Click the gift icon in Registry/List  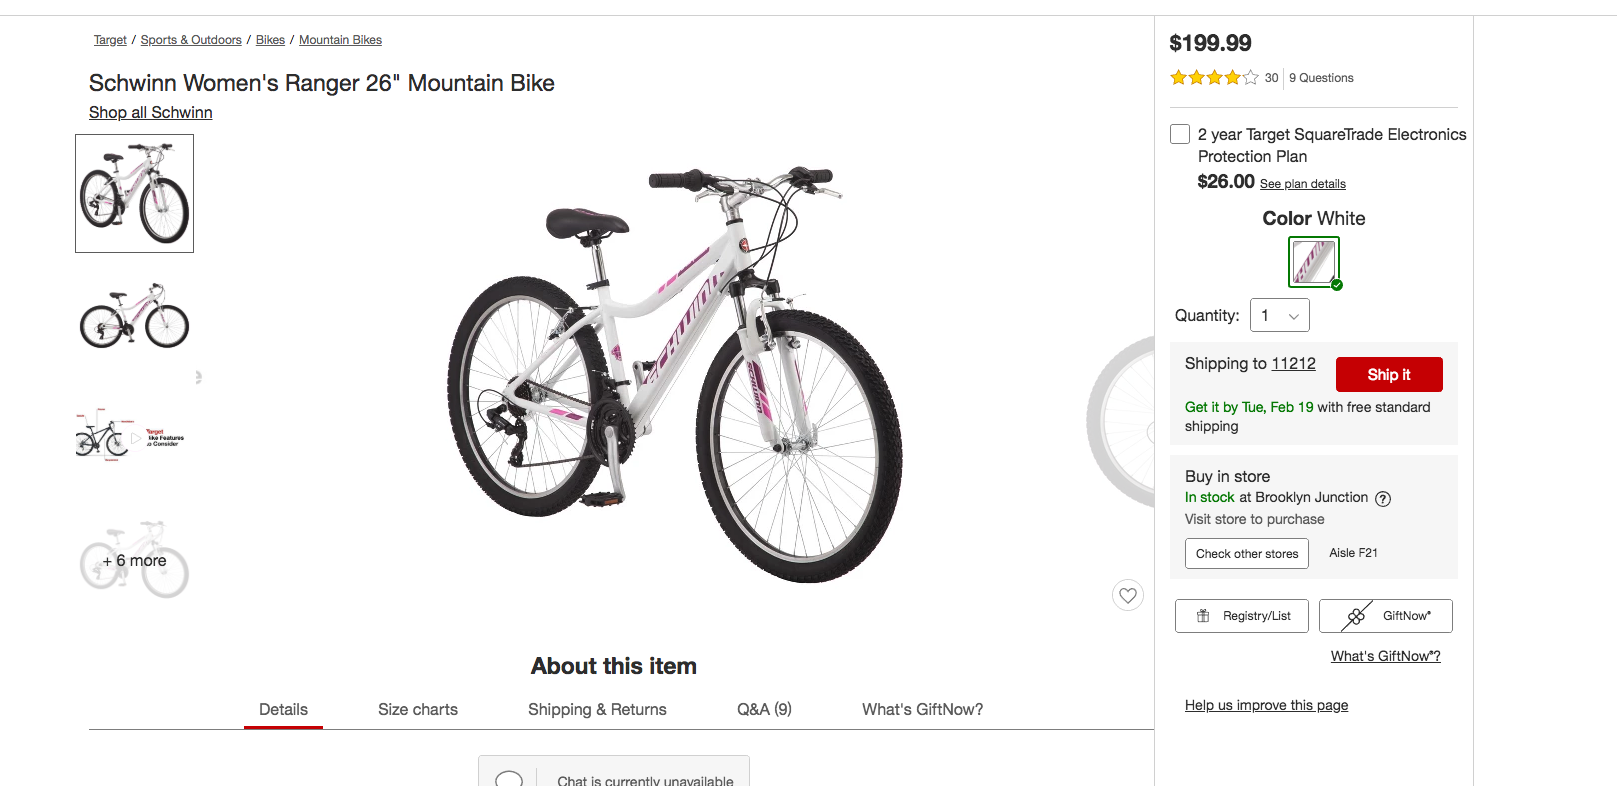[x=1203, y=616]
